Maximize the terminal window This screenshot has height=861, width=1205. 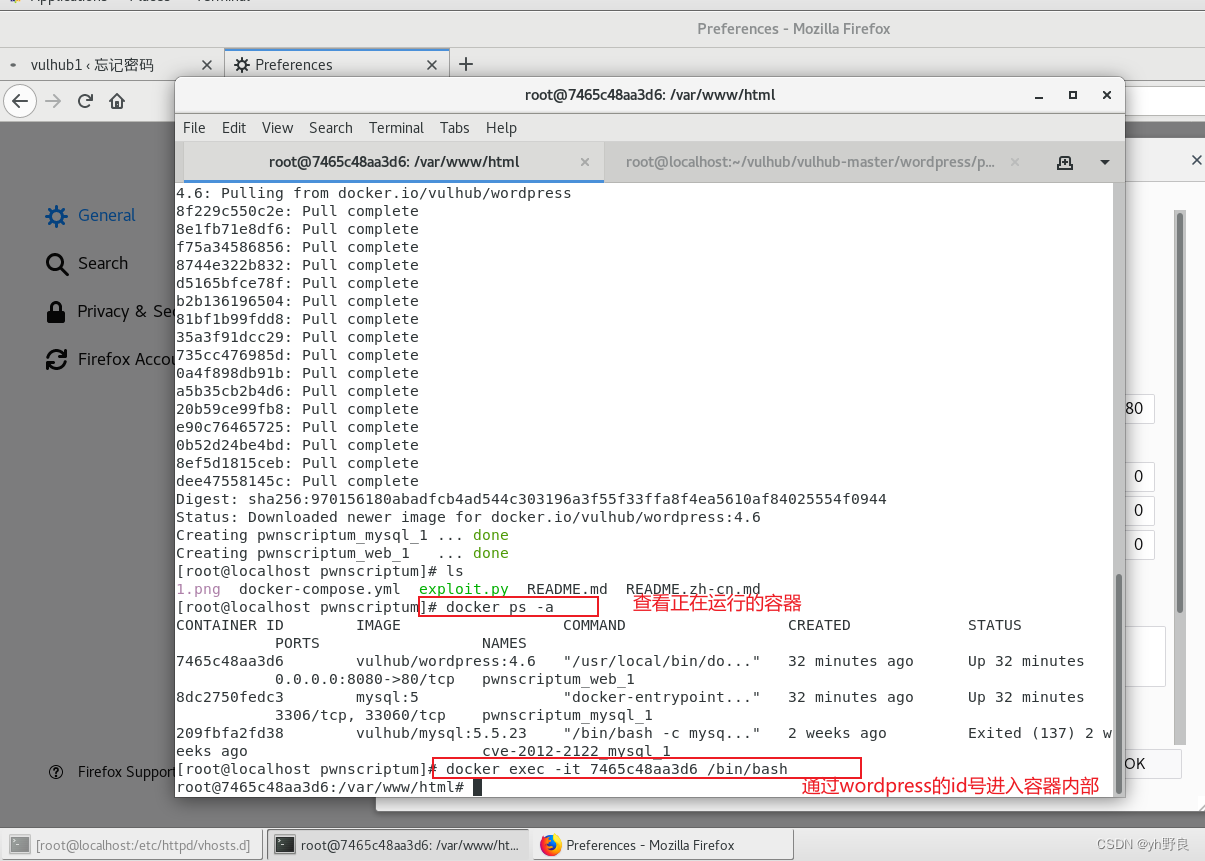(x=1073, y=95)
